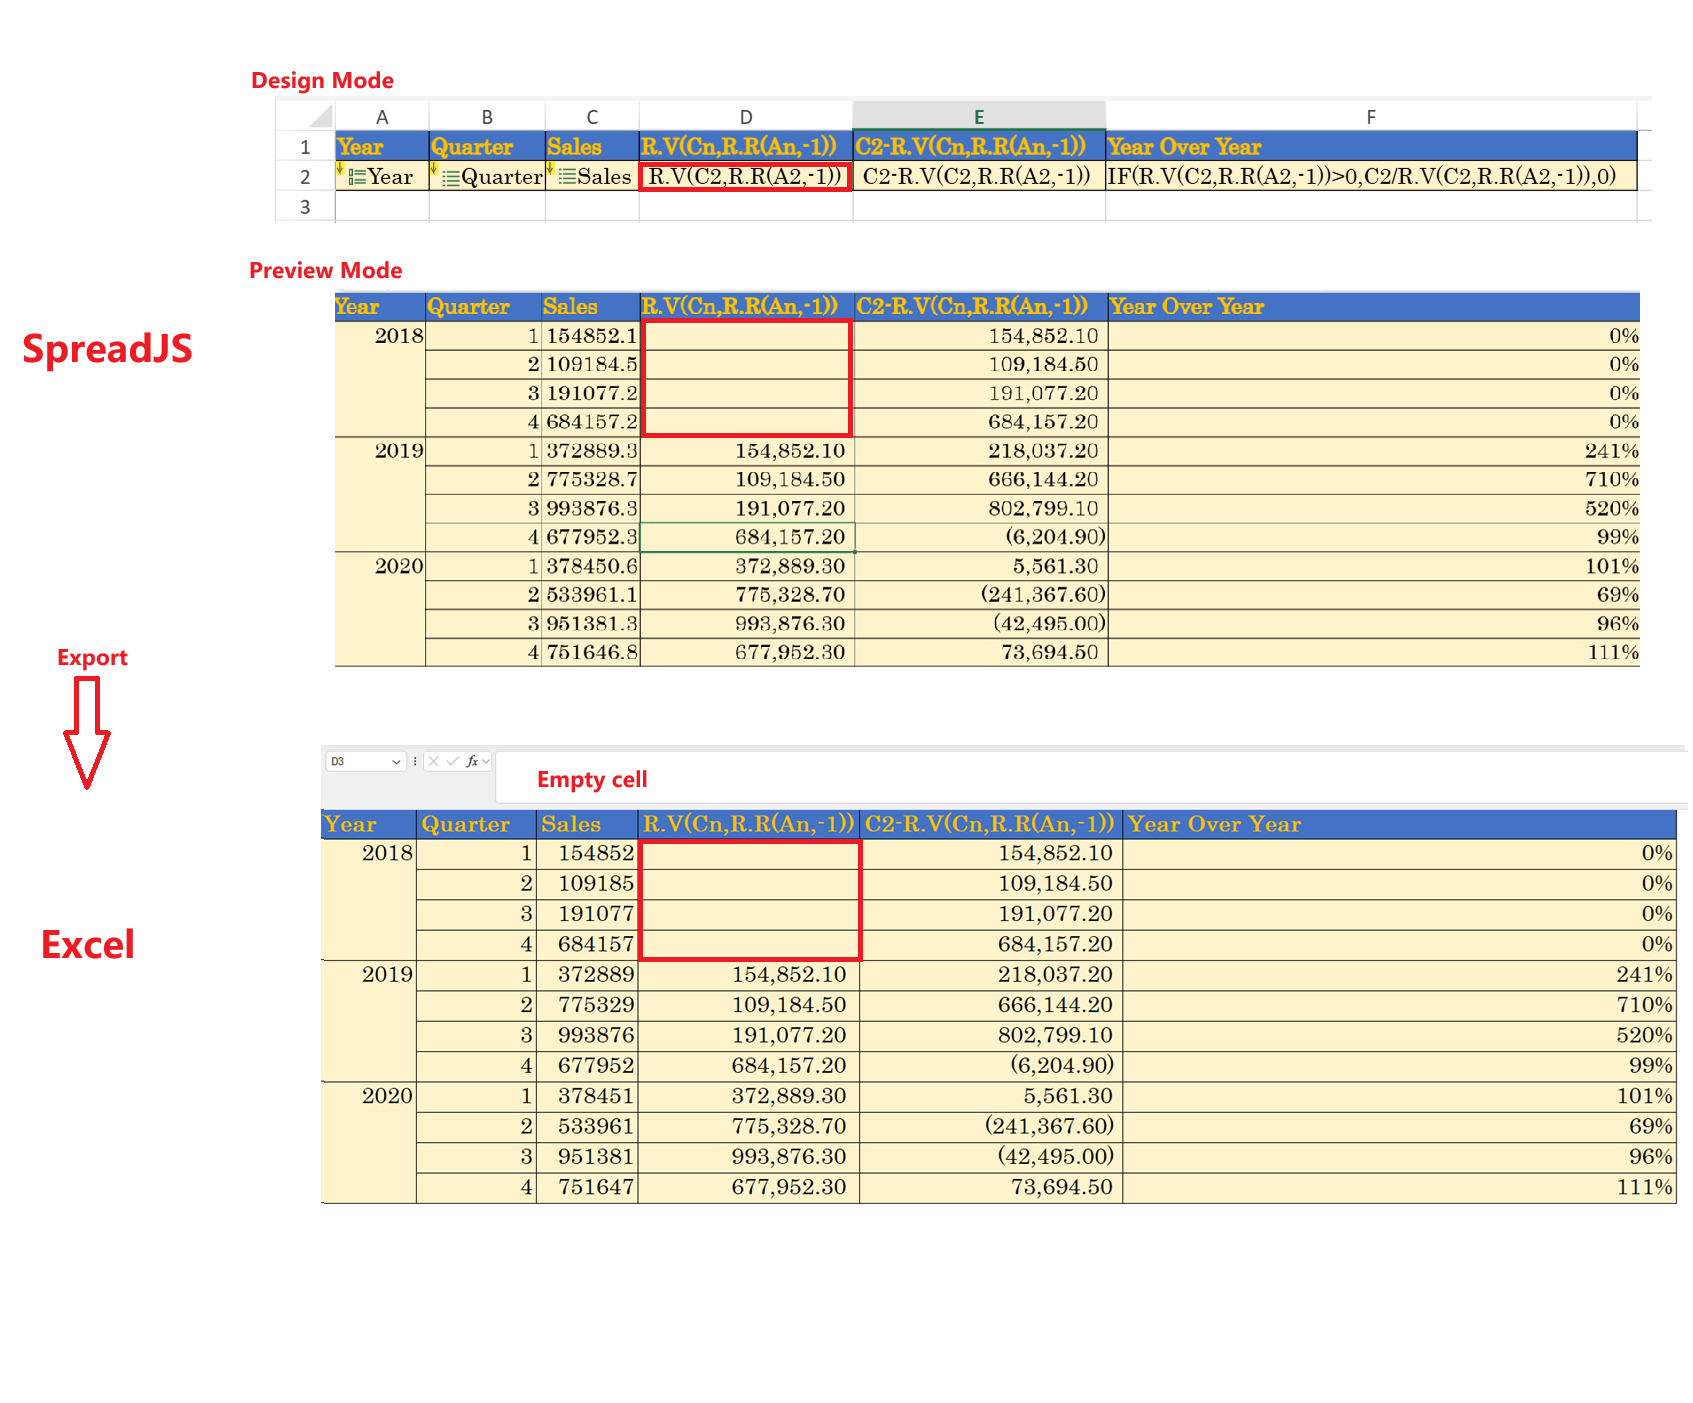Select column D header in design sheet
The height and width of the screenshot is (1403, 1693).
click(x=746, y=117)
